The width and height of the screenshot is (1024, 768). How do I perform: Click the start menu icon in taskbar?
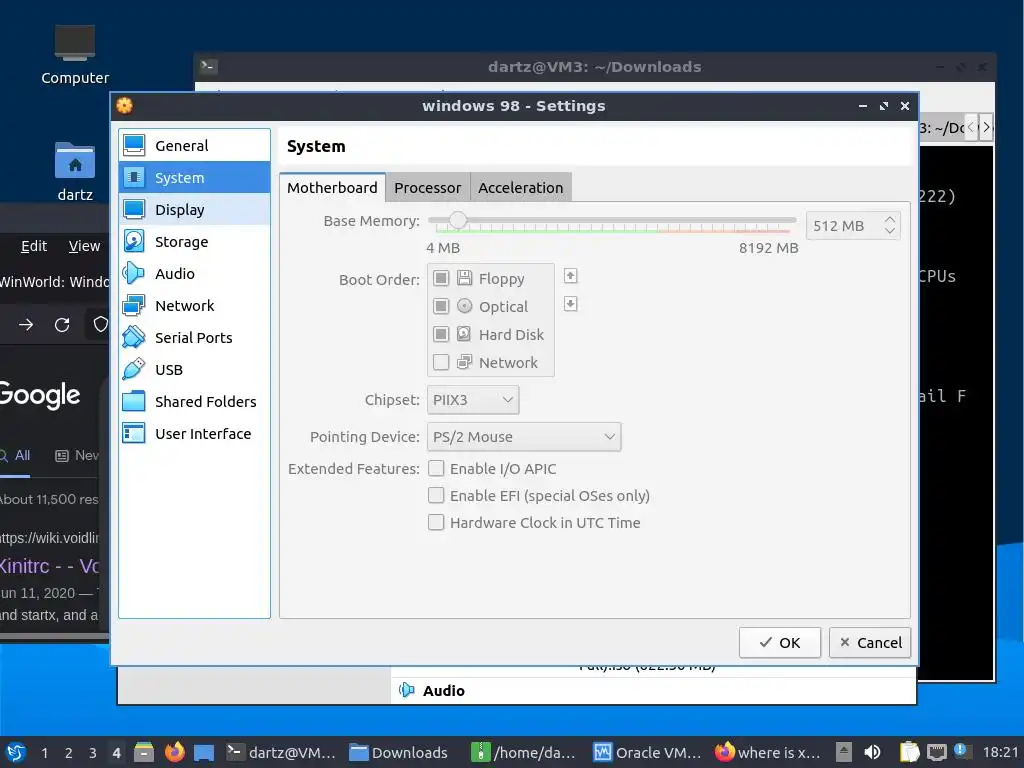pos(16,752)
